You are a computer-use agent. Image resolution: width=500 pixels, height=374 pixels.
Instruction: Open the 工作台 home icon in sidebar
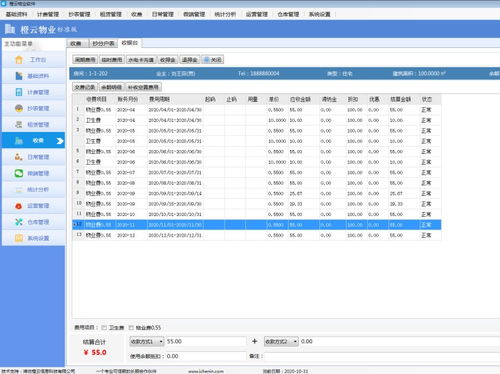pyautogui.click(x=19, y=60)
